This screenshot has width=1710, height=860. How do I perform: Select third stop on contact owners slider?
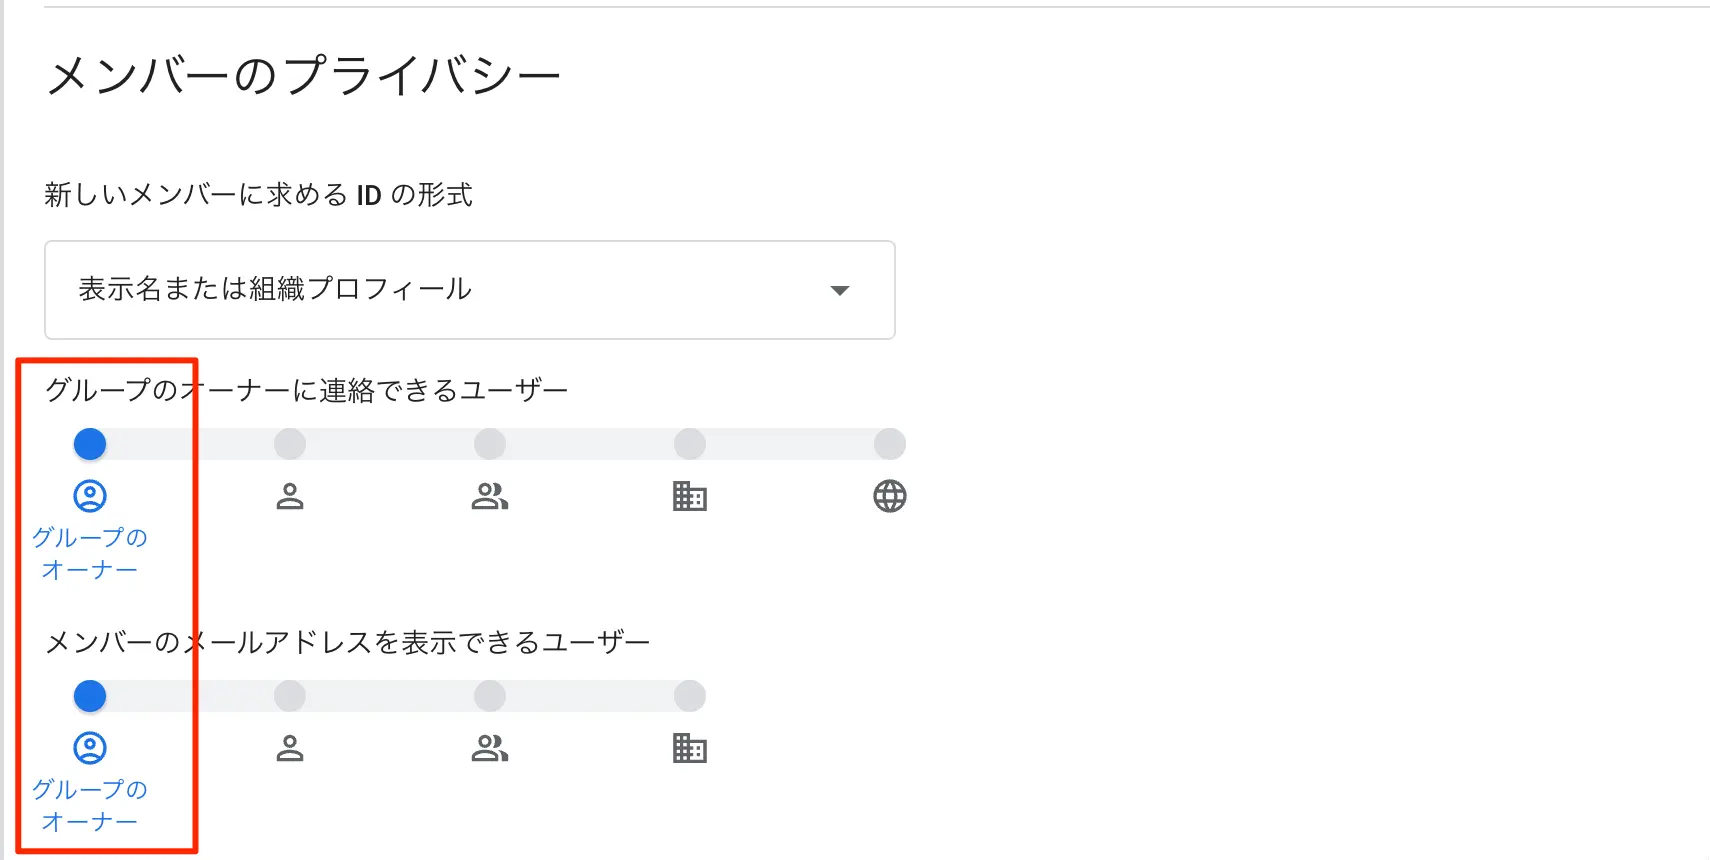point(490,444)
